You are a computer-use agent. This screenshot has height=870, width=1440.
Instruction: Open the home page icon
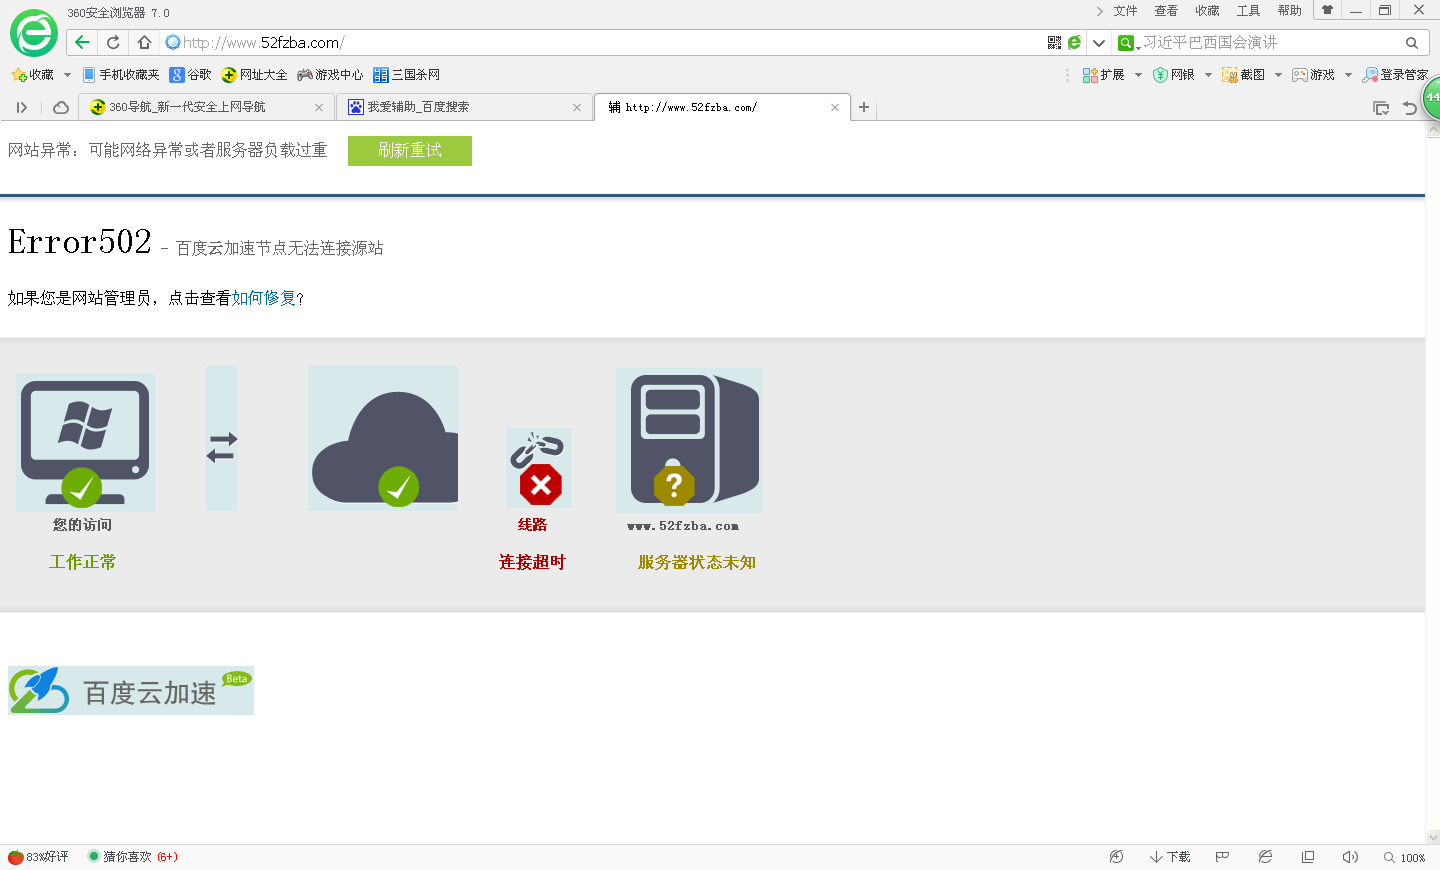point(144,42)
